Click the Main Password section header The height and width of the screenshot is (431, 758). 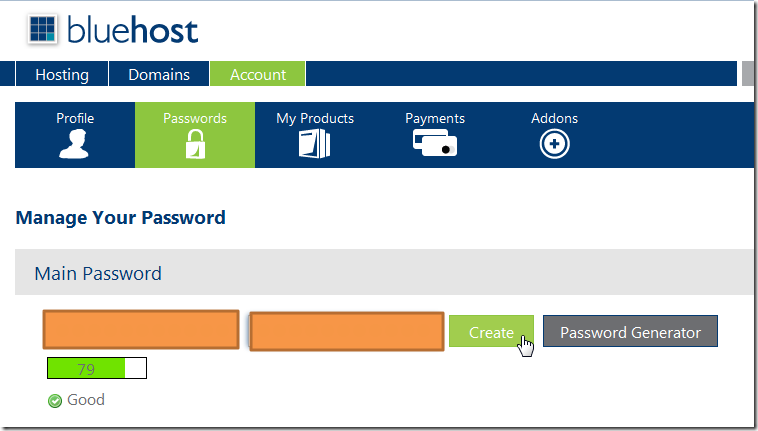tap(98, 273)
